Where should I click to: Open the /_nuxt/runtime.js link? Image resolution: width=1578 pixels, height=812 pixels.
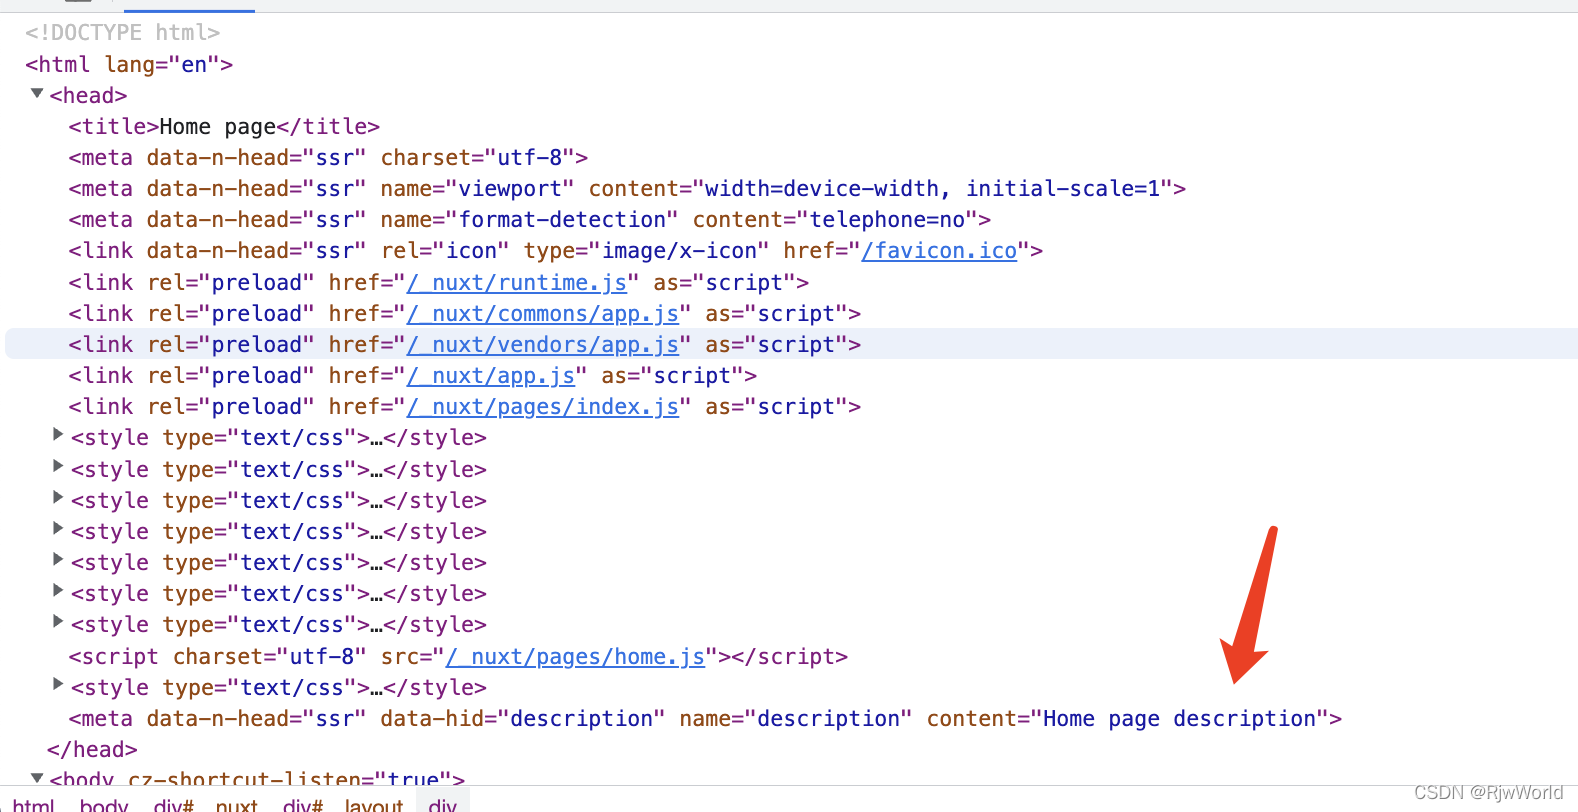[x=517, y=283]
